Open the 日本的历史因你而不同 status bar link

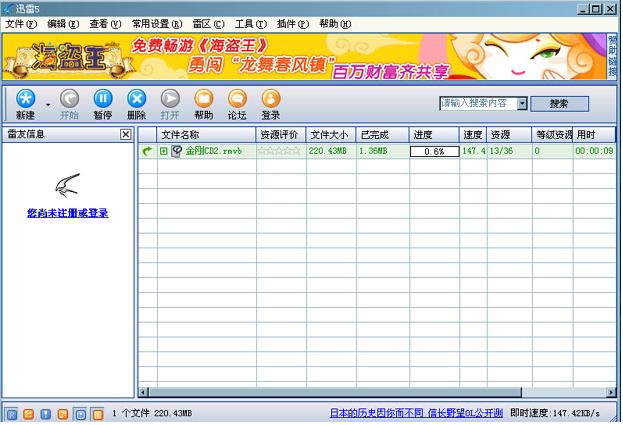[416, 413]
